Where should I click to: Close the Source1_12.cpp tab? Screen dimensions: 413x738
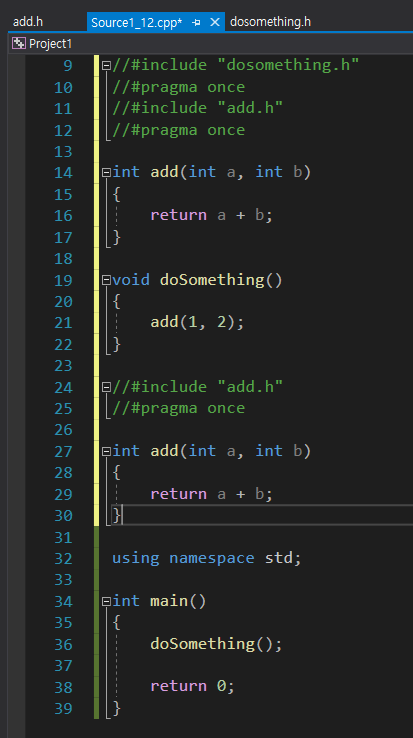point(214,22)
